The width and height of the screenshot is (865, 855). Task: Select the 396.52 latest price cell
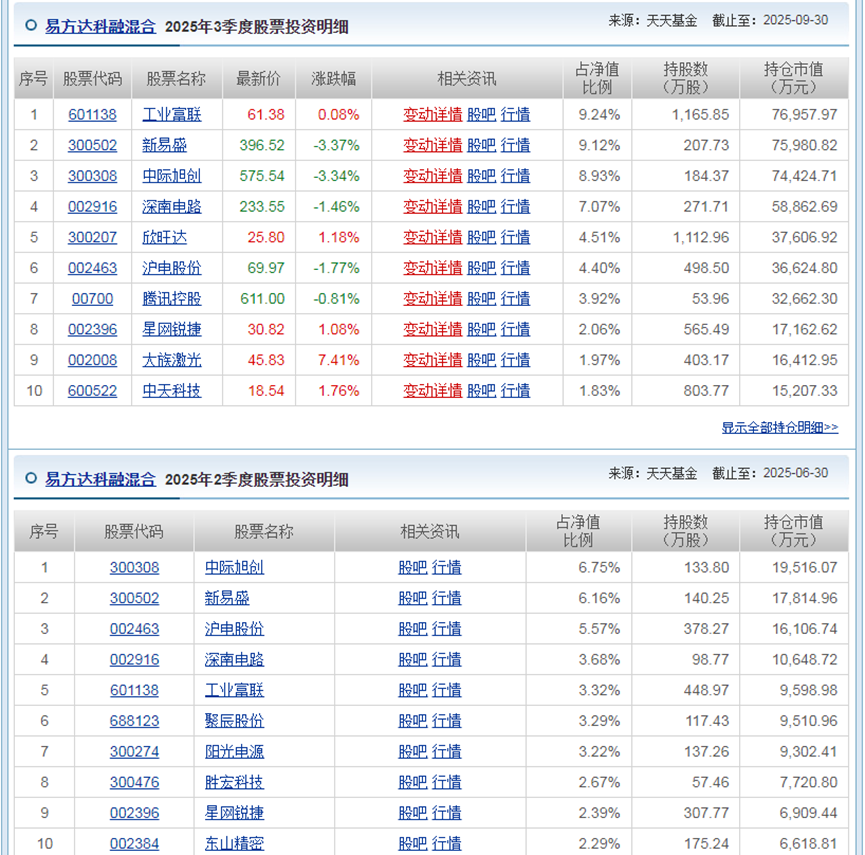click(x=261, y=146)
